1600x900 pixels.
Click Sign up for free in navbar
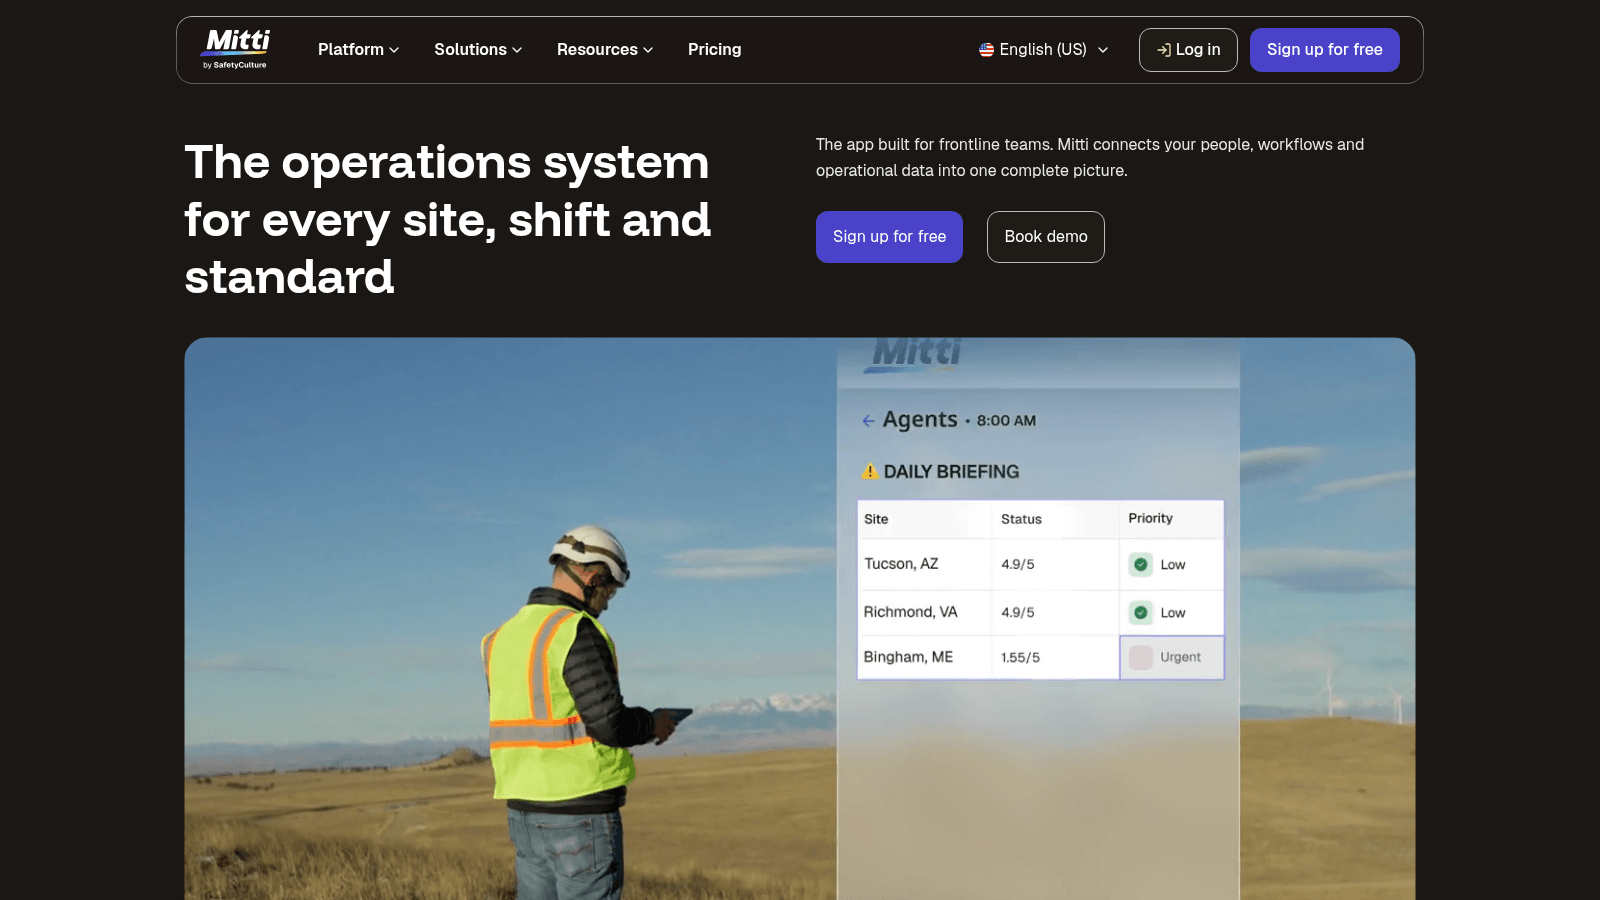click(1324, 50)
